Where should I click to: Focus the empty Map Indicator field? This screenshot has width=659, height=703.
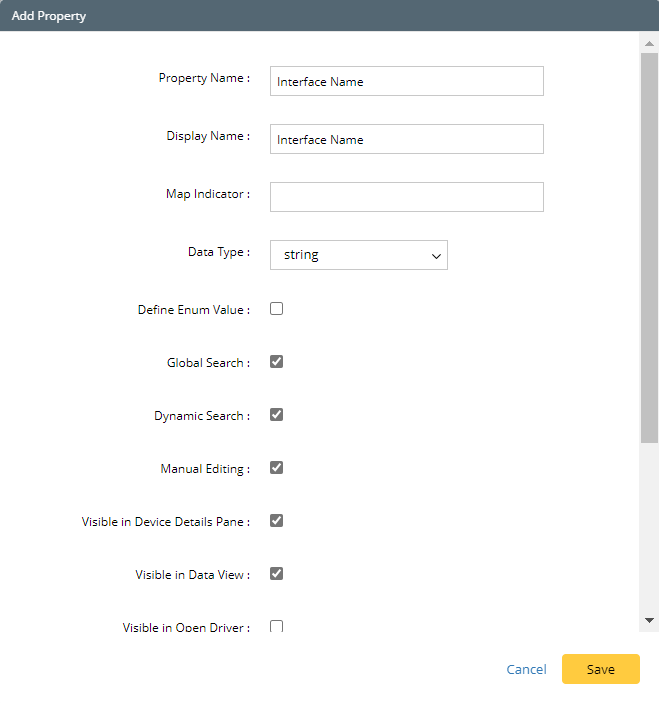406,197
